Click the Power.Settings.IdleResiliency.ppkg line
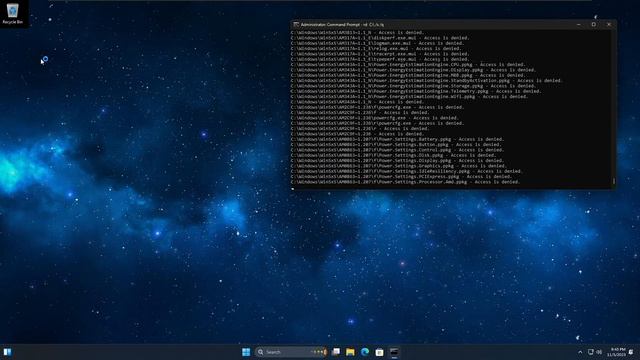 pos(407,171)
